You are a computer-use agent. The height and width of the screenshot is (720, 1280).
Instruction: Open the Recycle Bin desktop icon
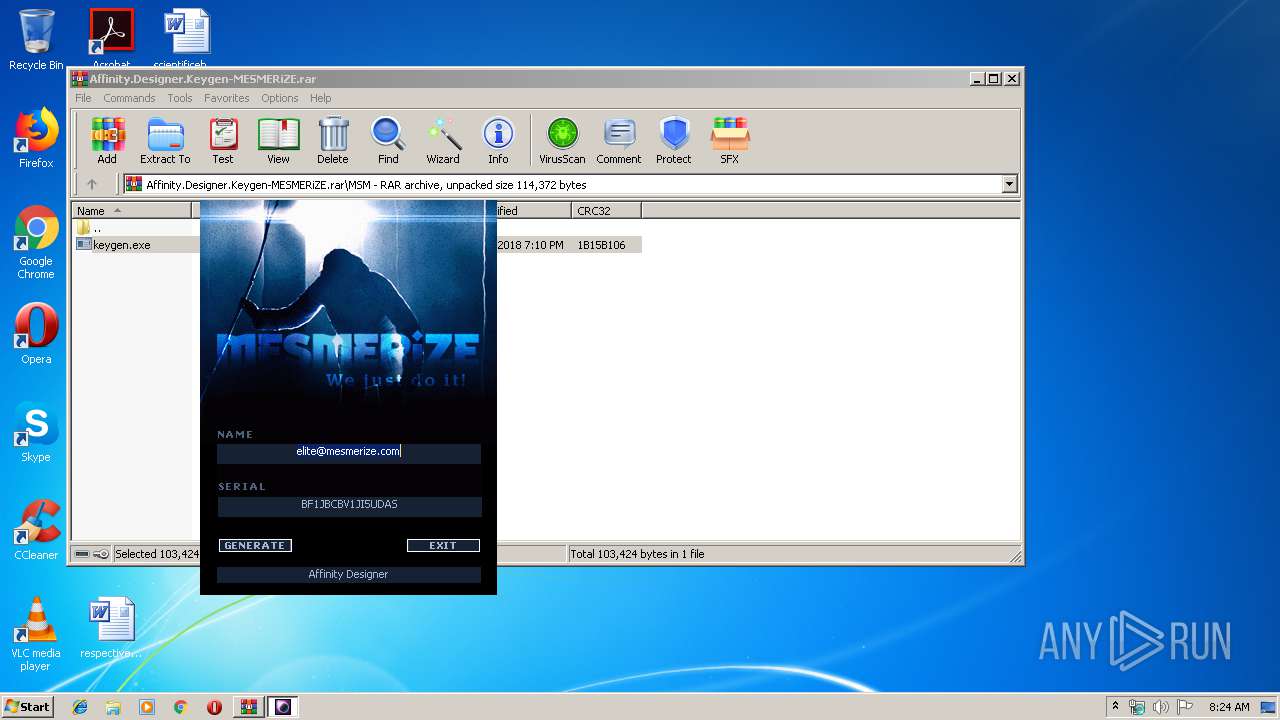36,40
